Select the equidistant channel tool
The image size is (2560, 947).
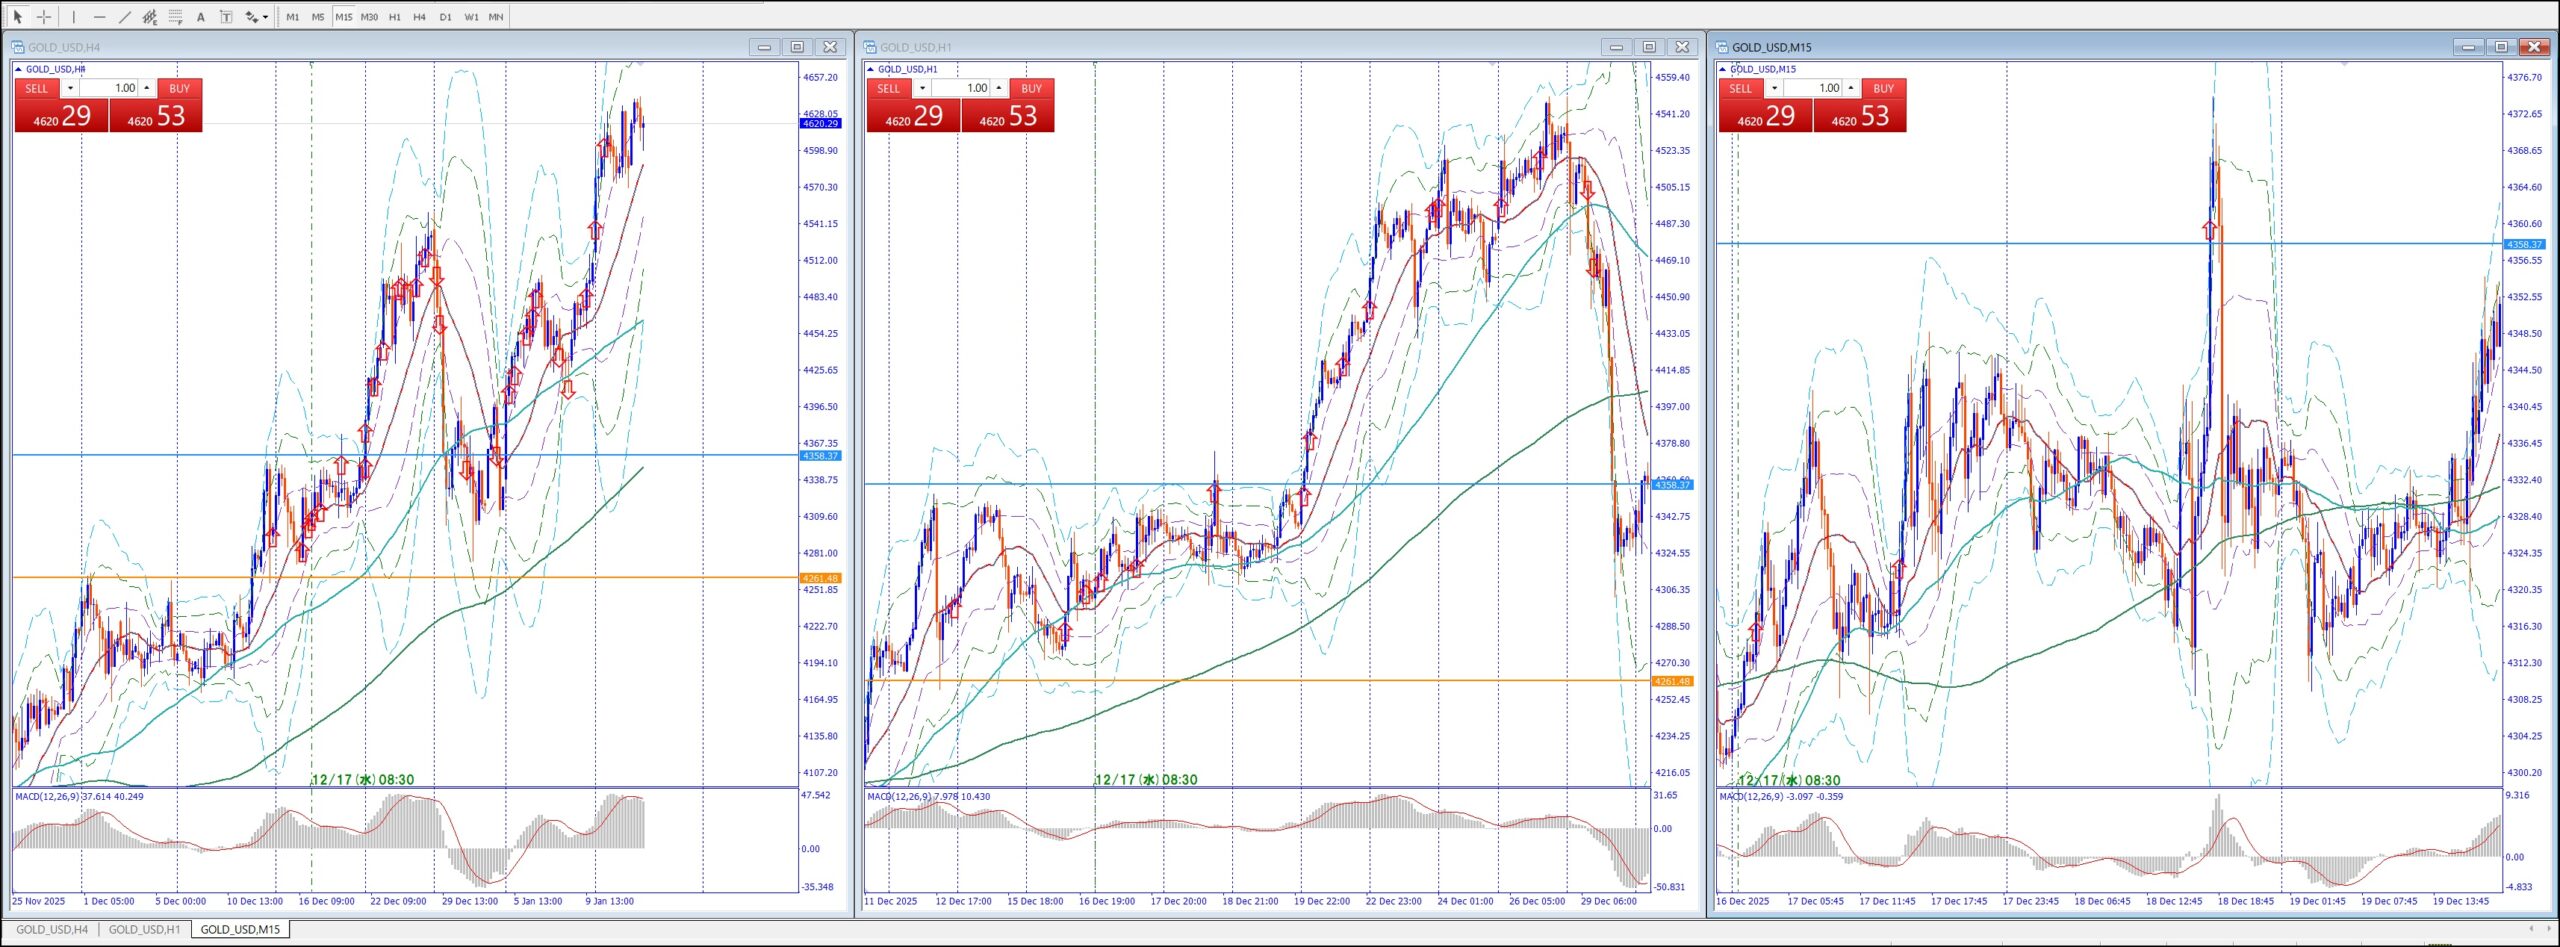click(x=149, y=17)
